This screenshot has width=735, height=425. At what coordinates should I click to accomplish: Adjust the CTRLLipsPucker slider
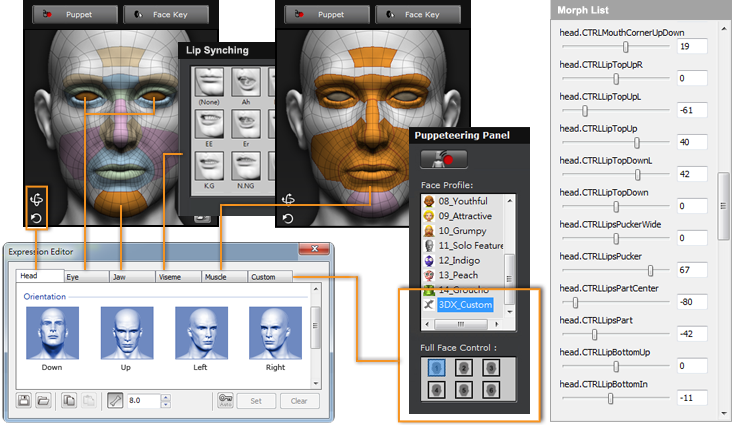[650, 271]
